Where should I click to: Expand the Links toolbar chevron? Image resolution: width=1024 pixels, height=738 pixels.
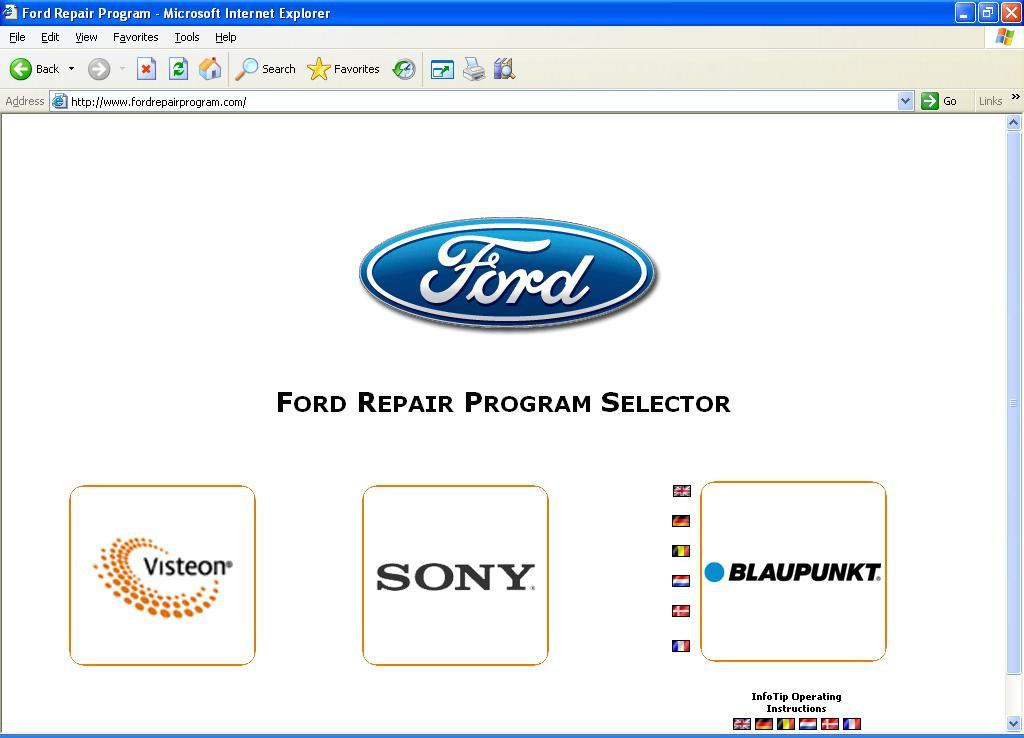tap(1016, 97)
